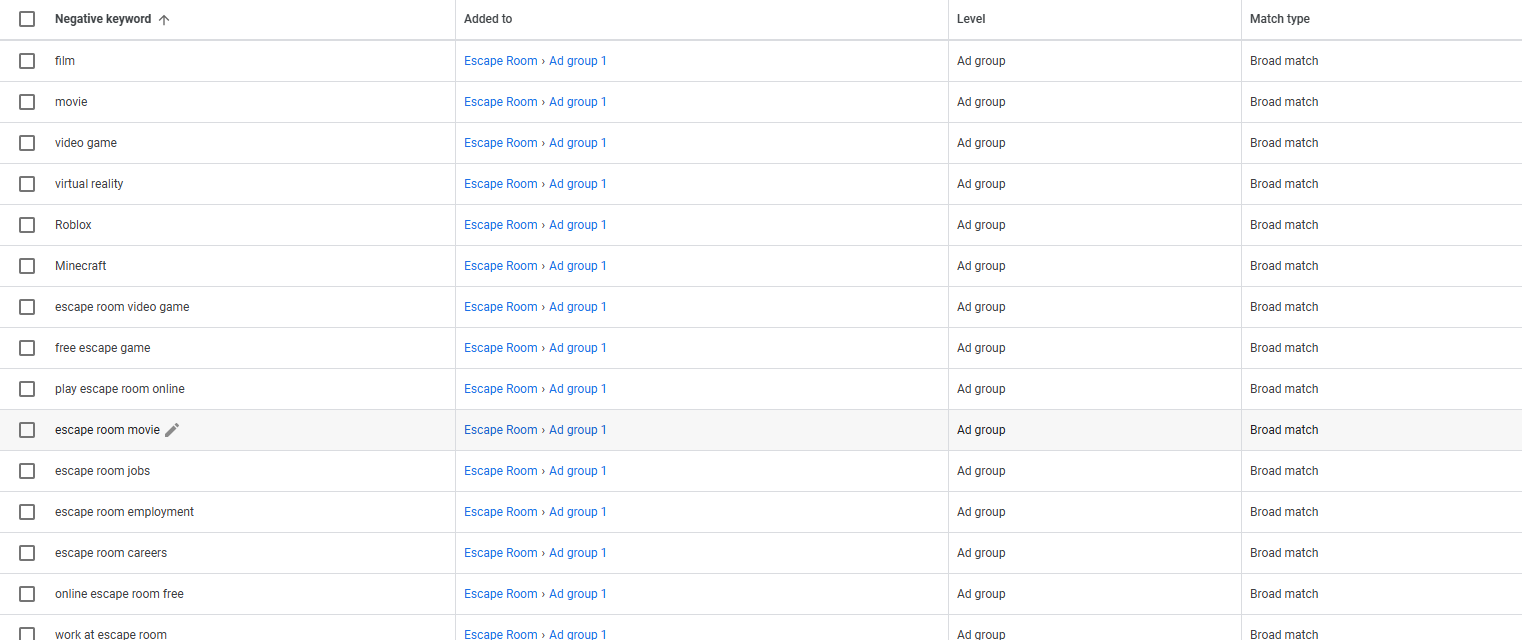Click the Ad group level in movie row

[981, 102]
